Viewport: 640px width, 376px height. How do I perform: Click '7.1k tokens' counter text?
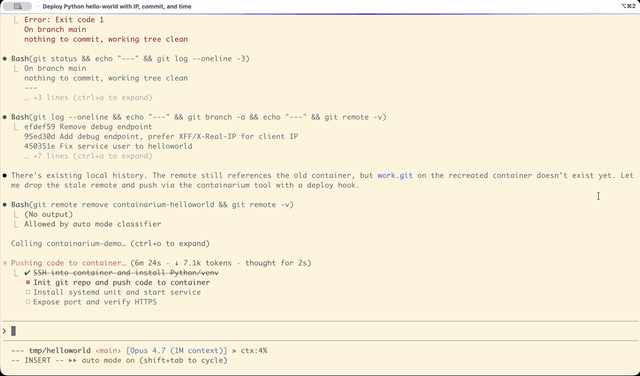(207, 263)
